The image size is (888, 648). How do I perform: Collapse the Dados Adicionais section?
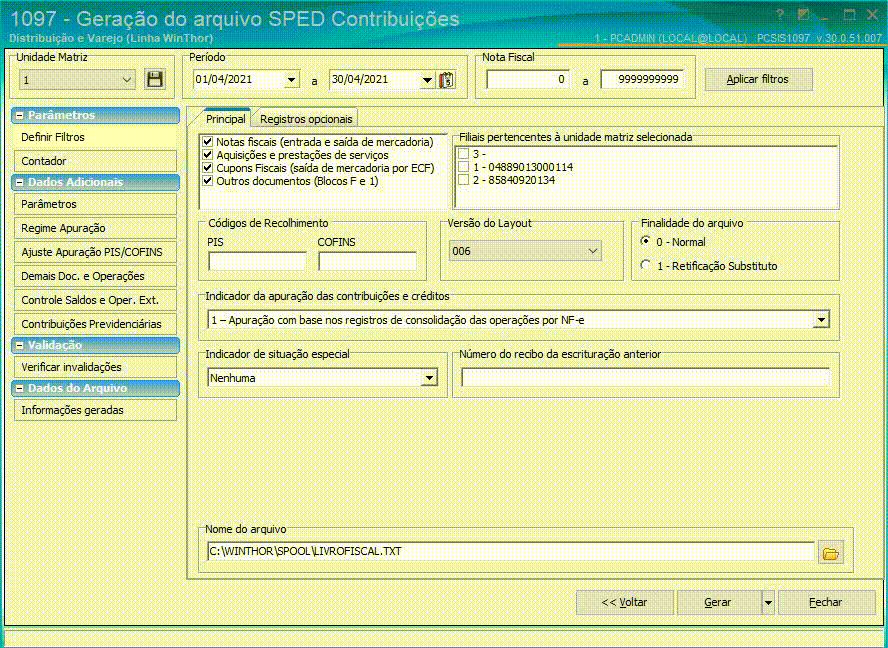19,182
